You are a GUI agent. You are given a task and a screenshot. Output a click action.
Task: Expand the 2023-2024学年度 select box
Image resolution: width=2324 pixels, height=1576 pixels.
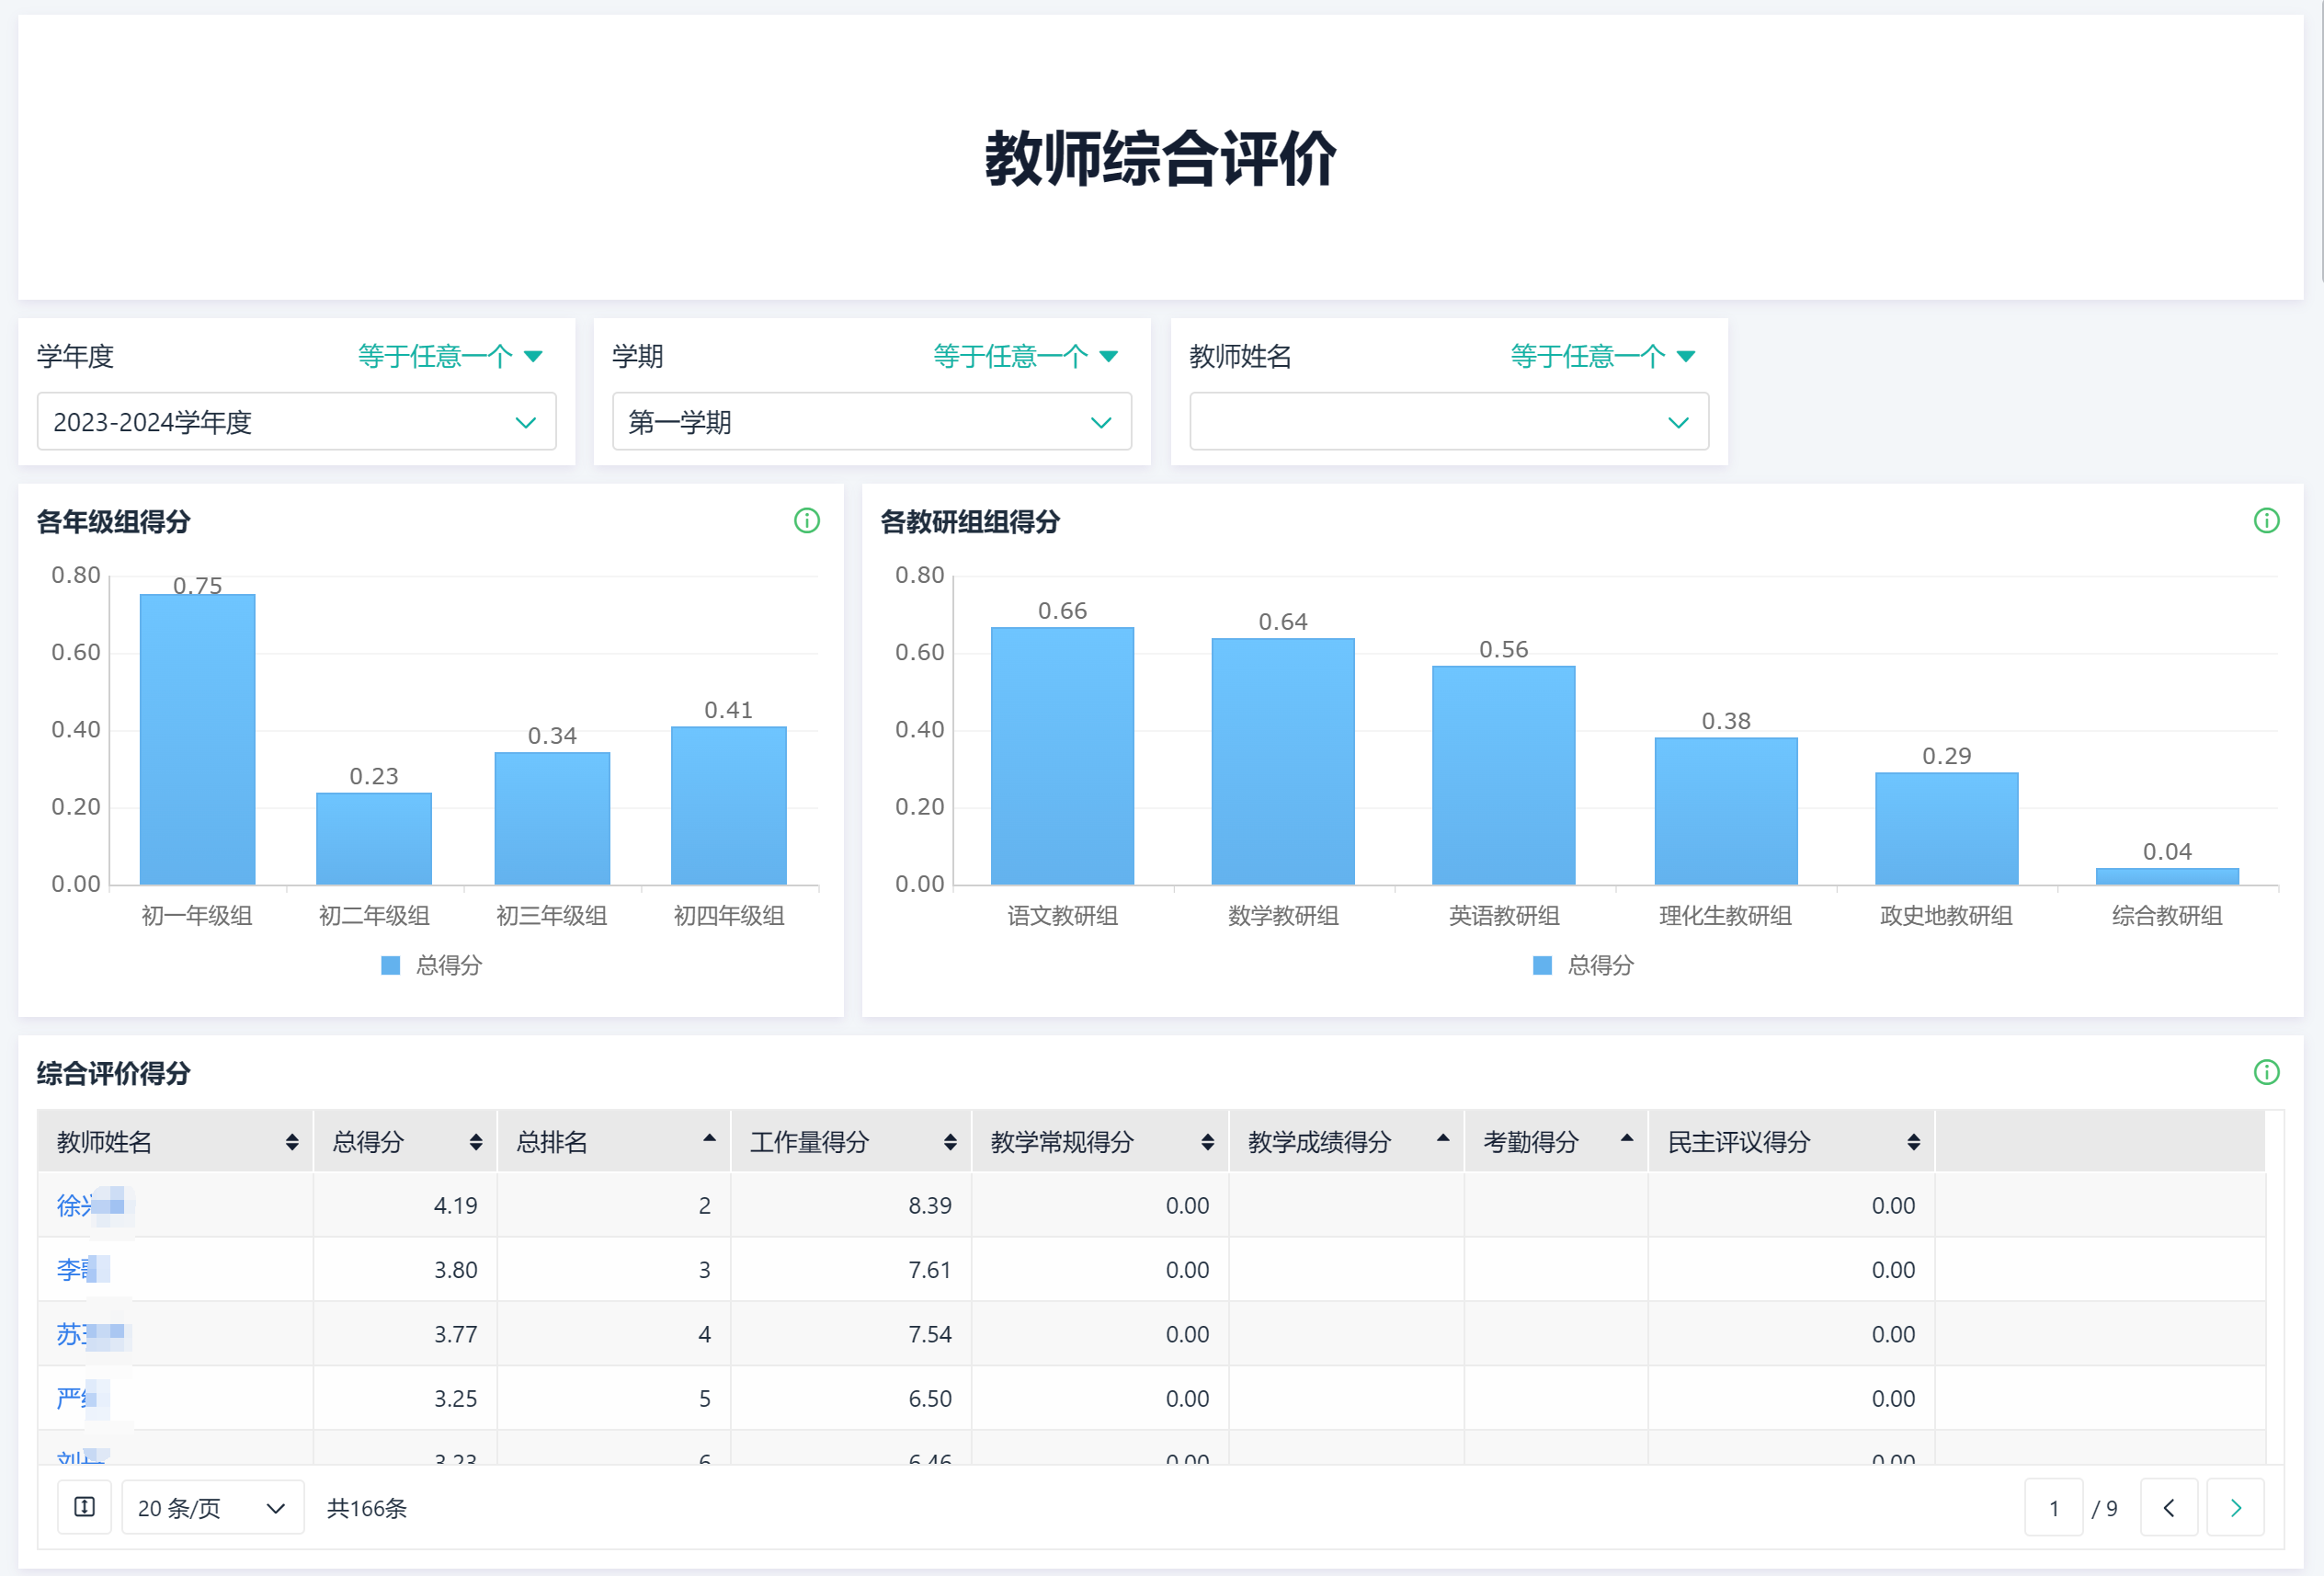(x=296, y=422)
